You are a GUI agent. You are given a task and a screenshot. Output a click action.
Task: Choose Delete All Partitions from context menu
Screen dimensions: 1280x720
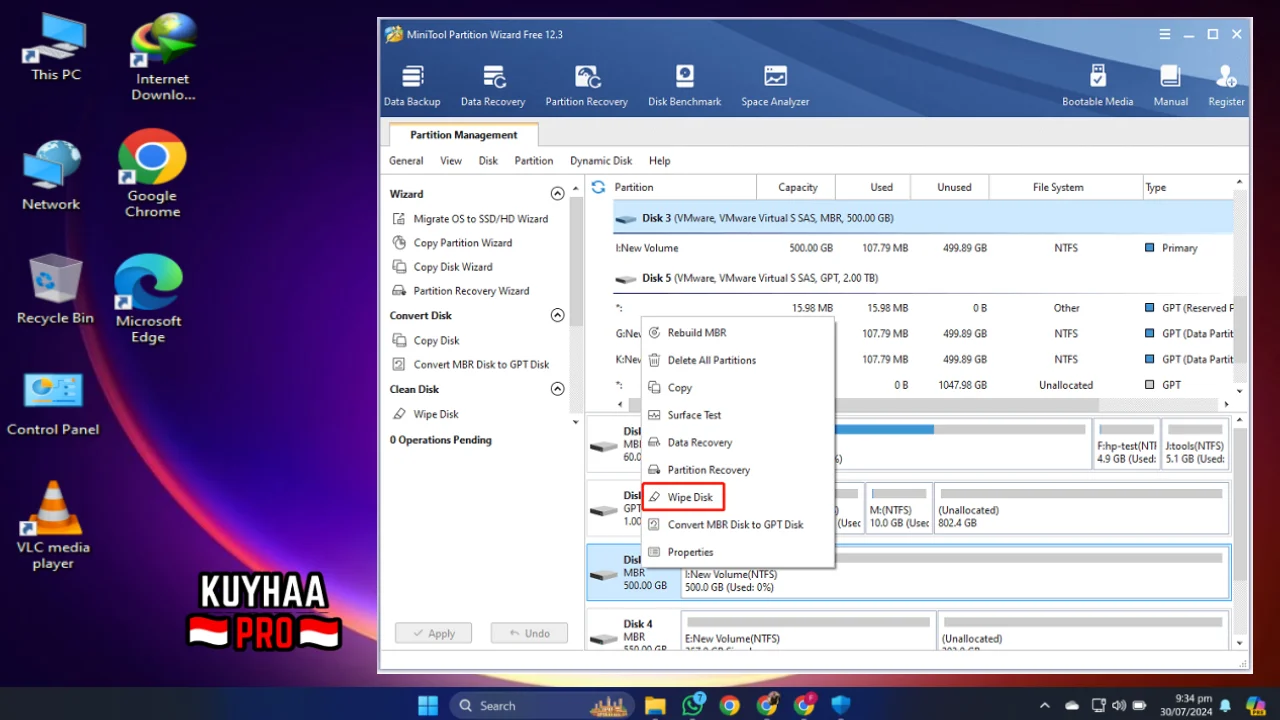(x=737, y=360)
